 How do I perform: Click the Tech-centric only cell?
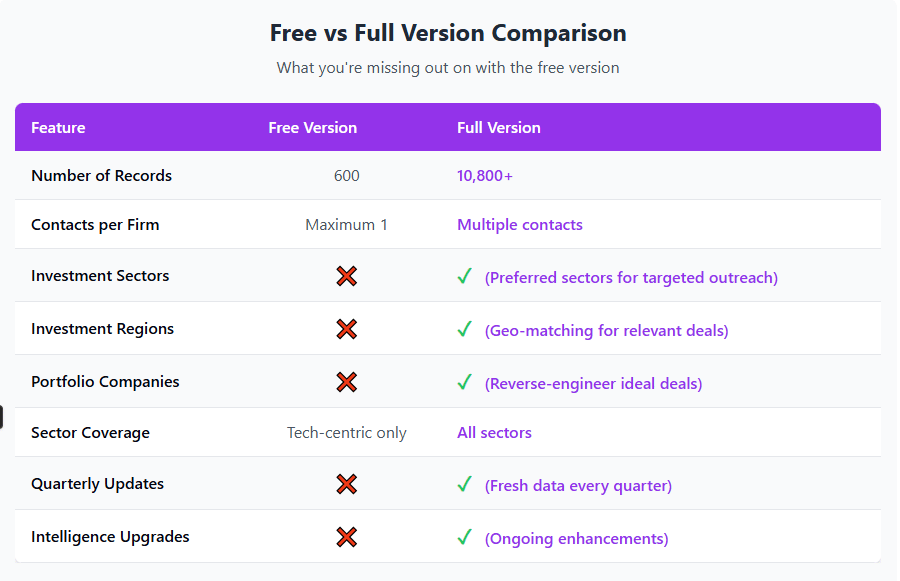(x=347, y=432)
